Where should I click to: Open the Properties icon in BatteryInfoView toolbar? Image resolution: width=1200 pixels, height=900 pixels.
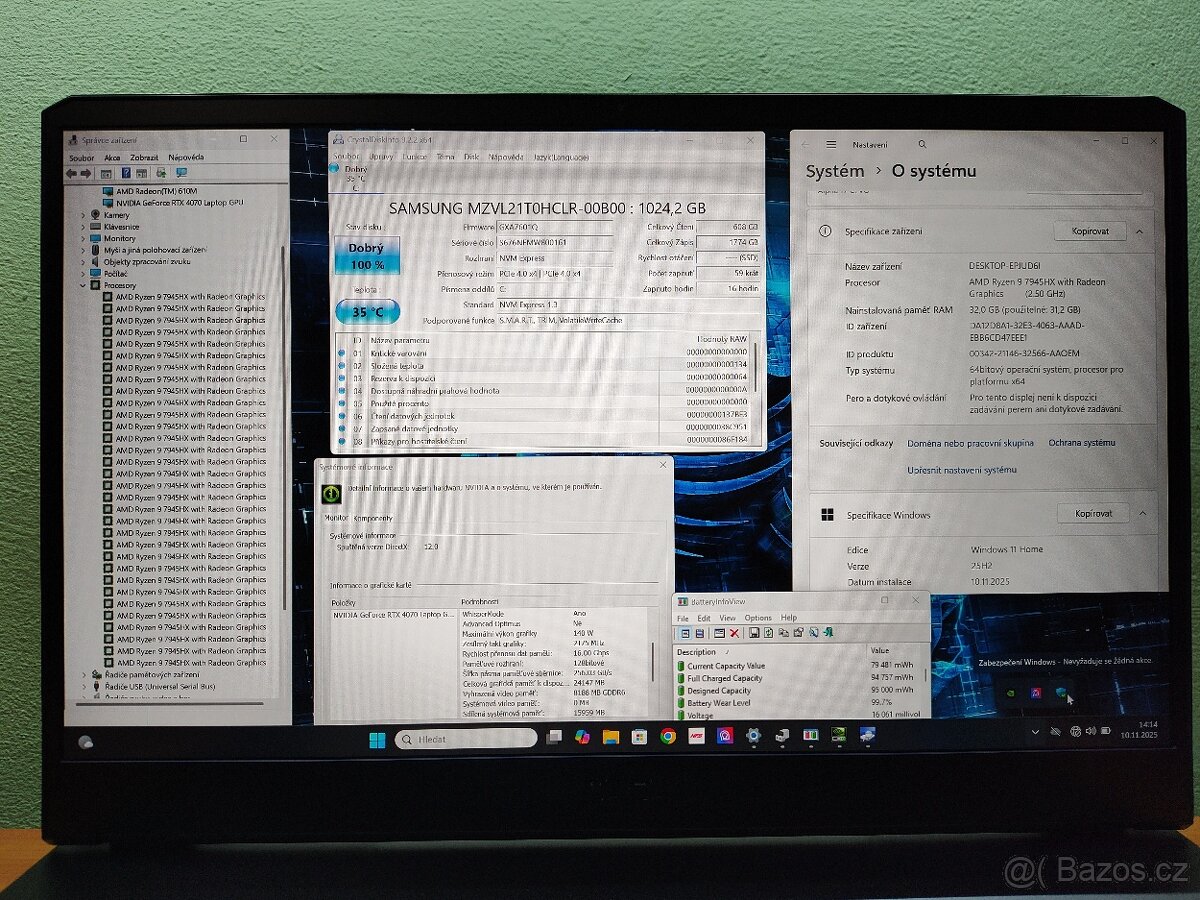[797, 634]
